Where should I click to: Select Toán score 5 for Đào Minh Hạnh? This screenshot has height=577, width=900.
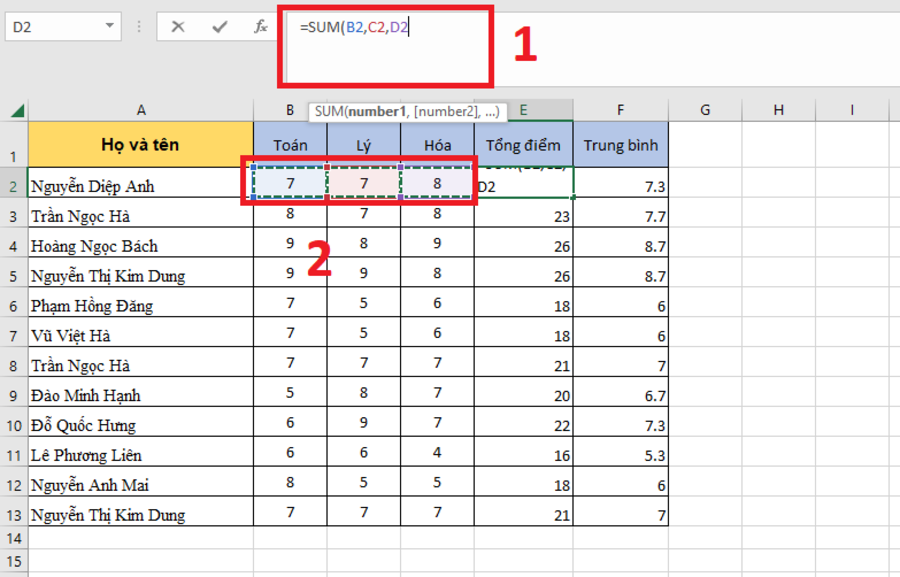(290, 392)
